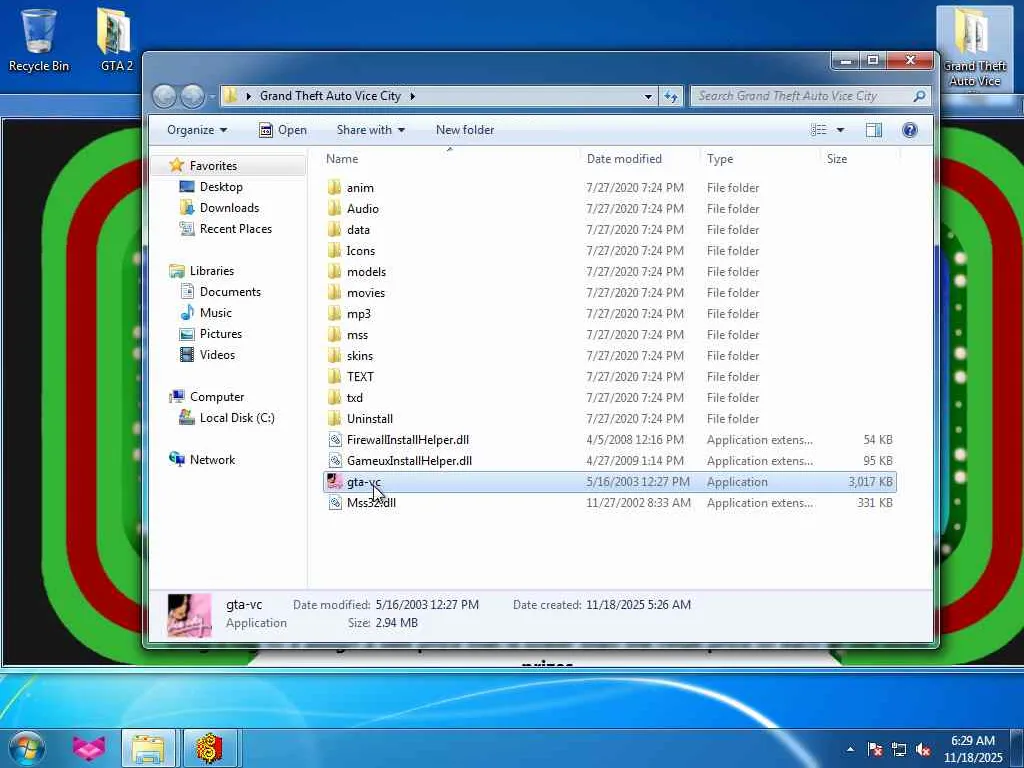This screenshot has height=768, width=1024.
Task: Click the red S taskbar application
Action: 210,748
